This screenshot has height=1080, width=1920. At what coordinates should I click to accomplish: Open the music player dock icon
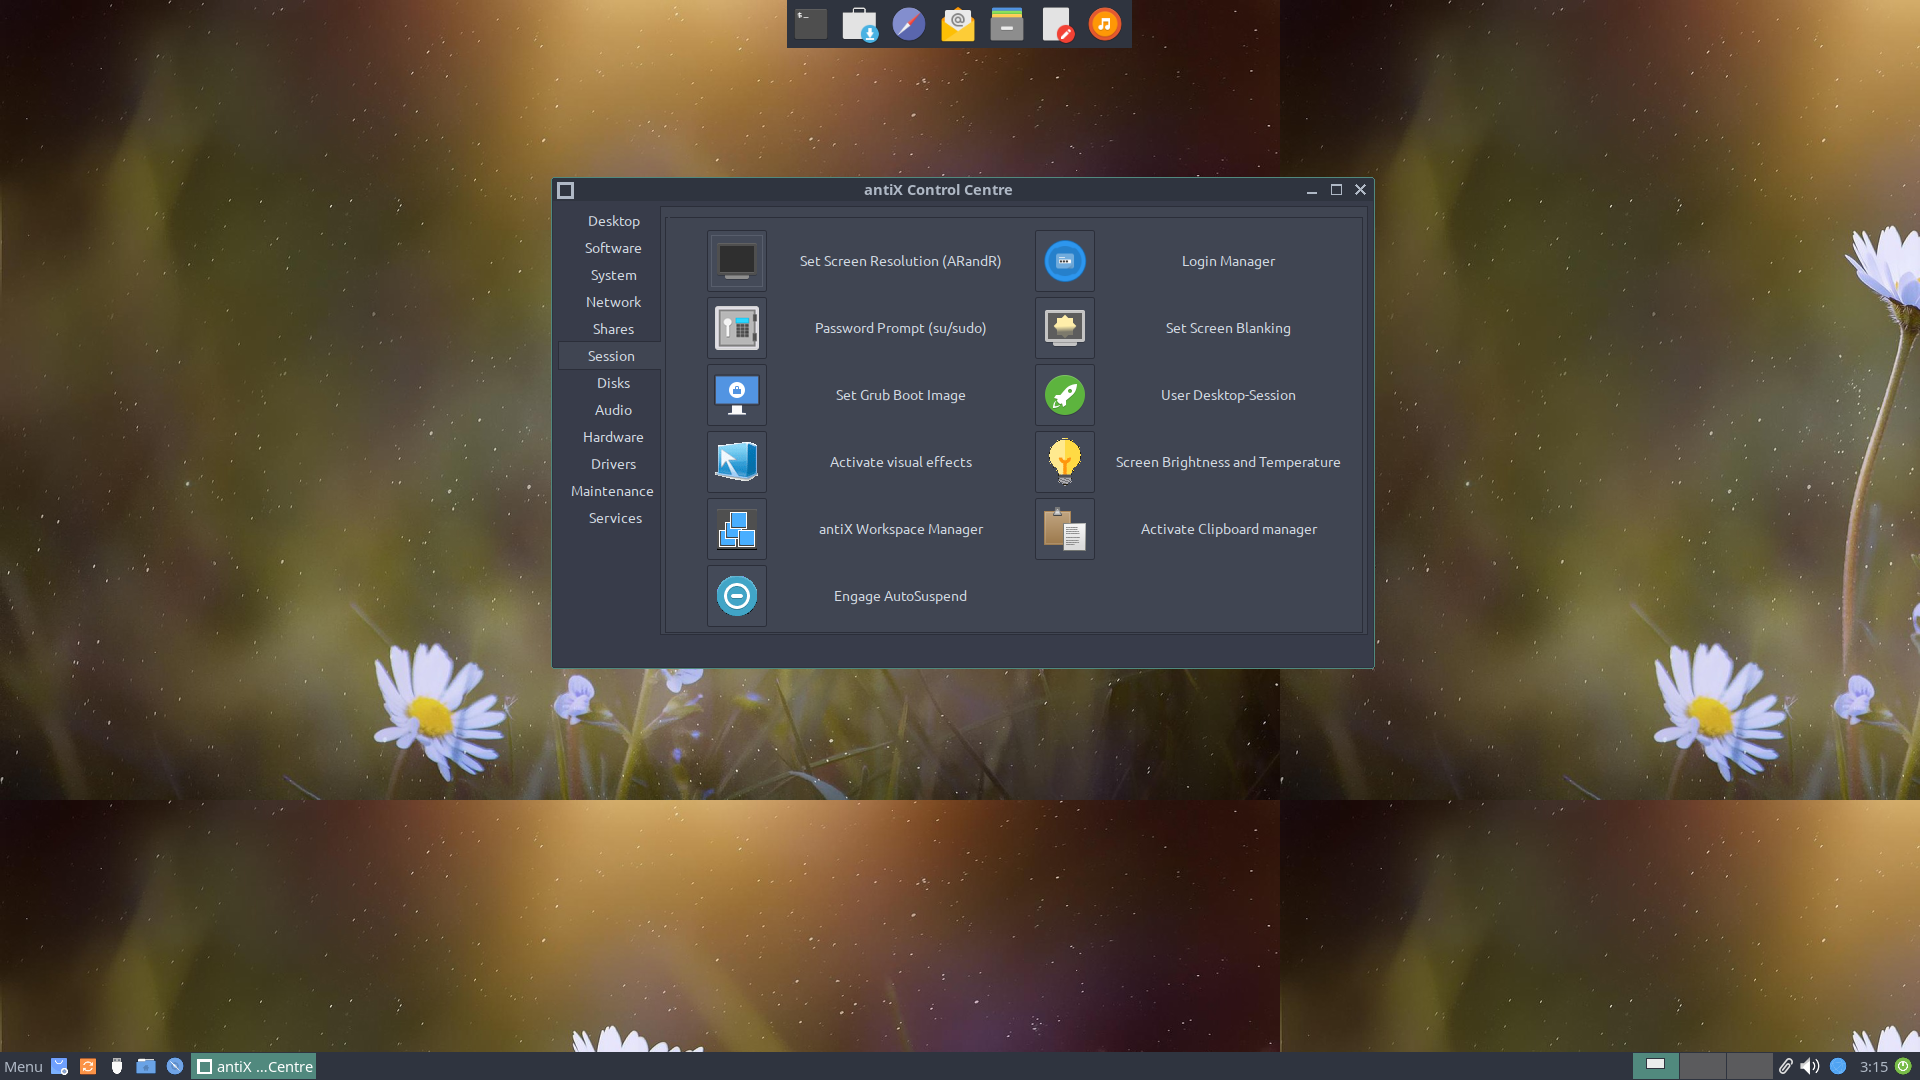coord(1105,24)
